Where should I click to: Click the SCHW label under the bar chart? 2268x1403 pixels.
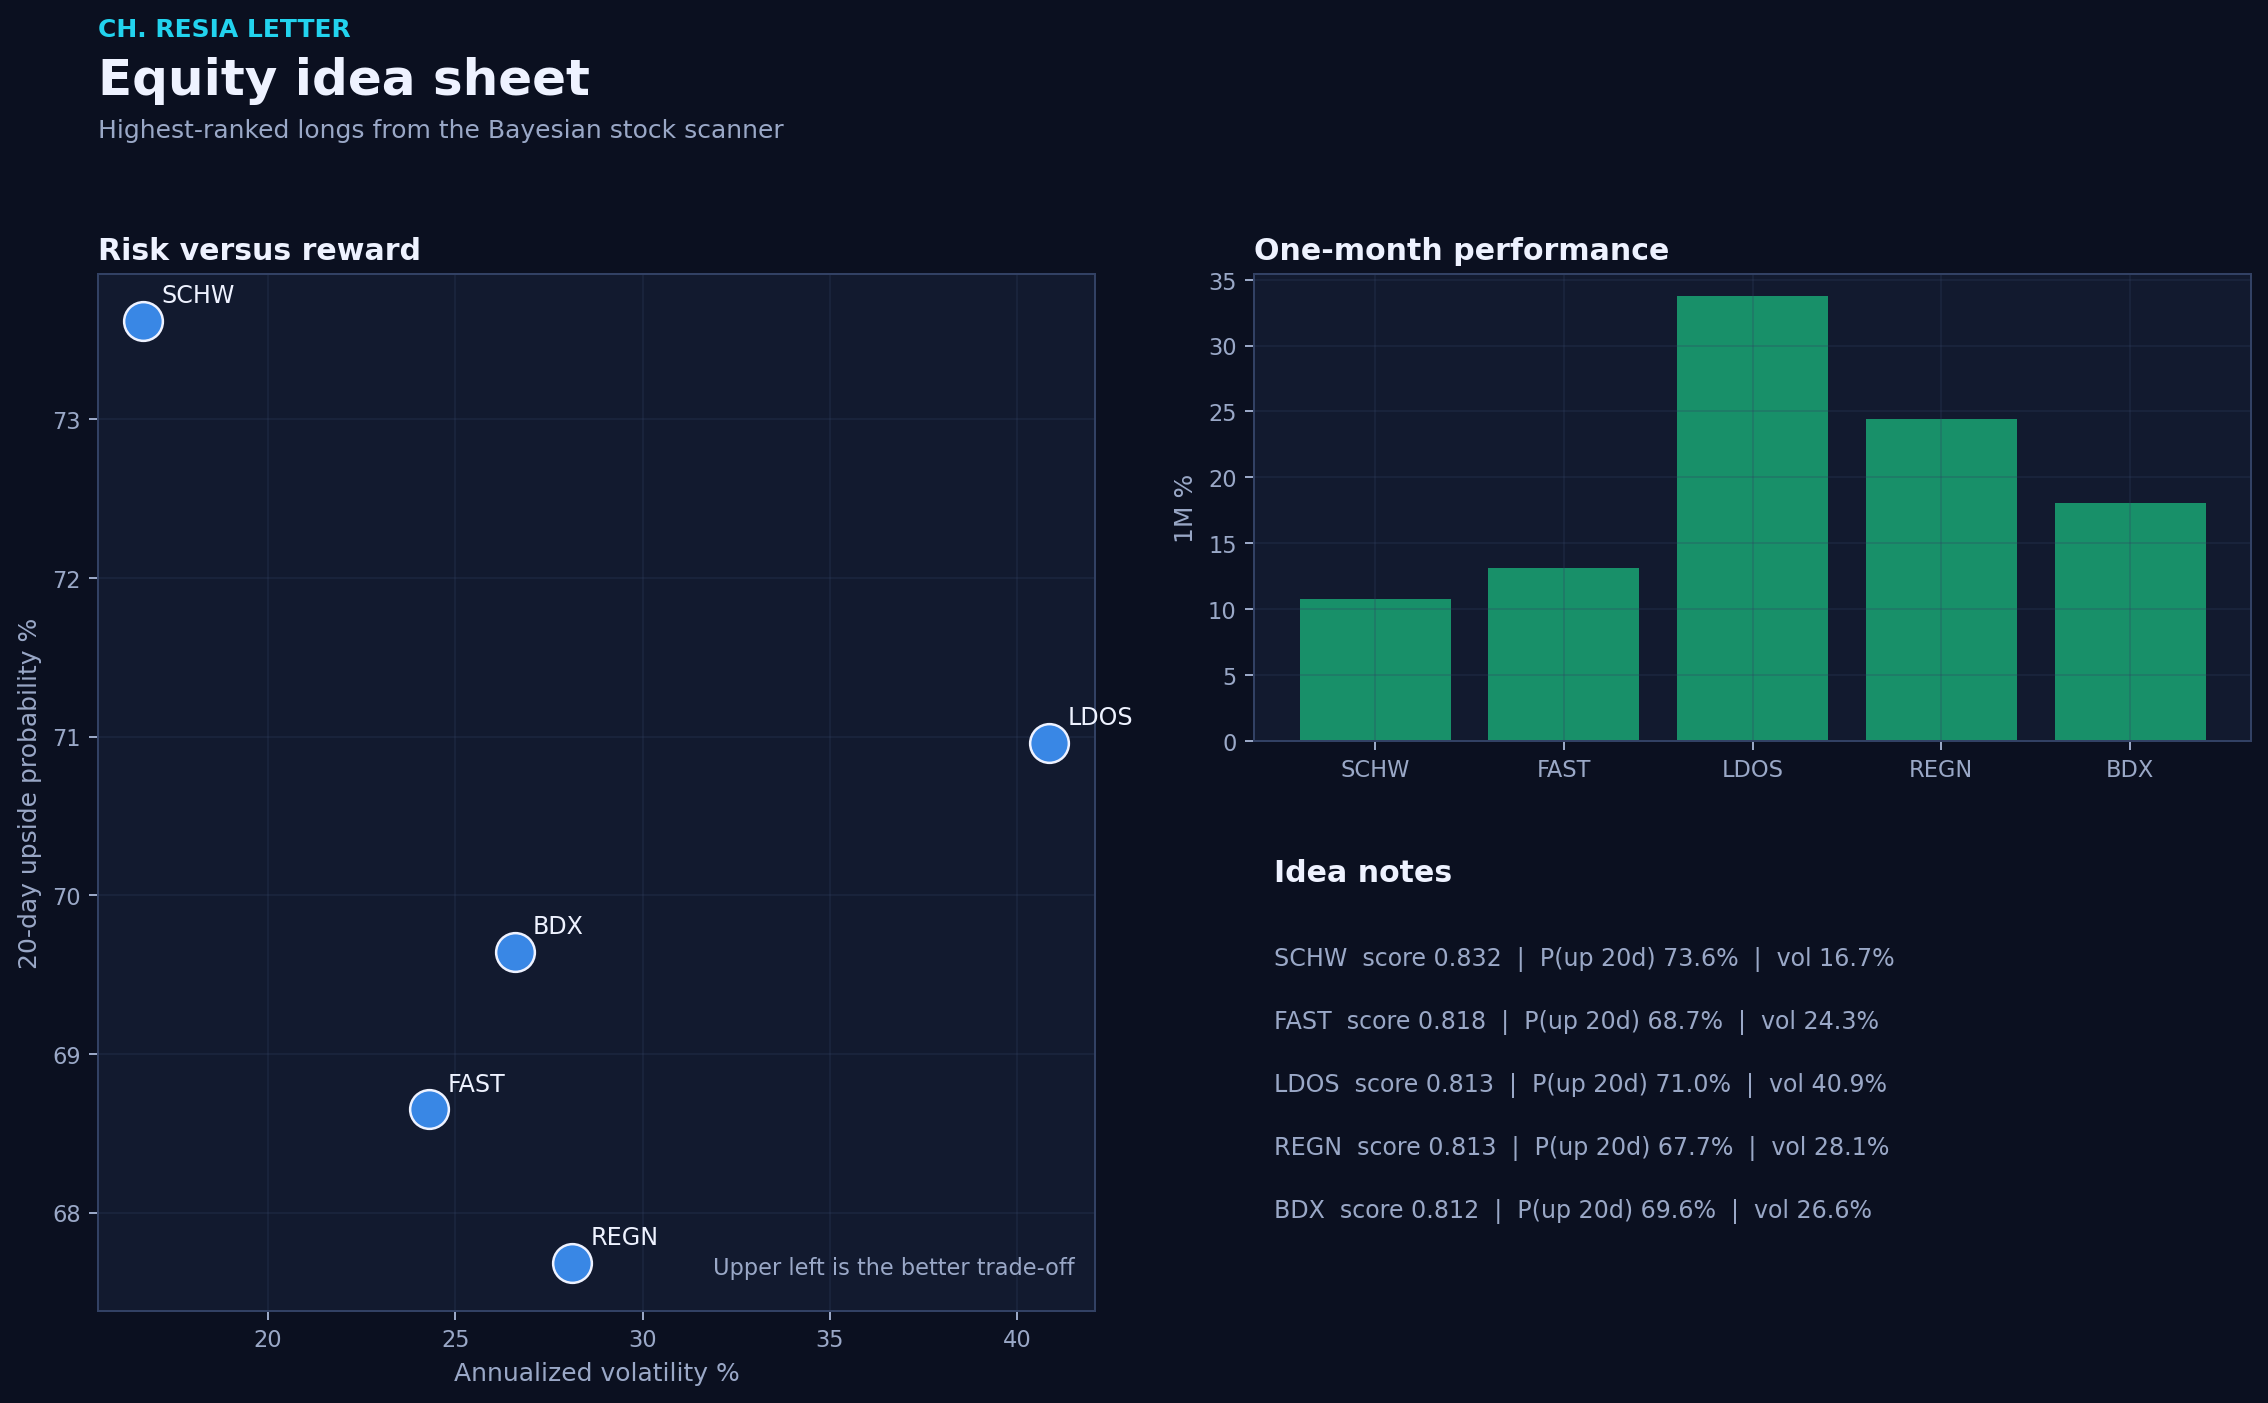coord(1375,769)
